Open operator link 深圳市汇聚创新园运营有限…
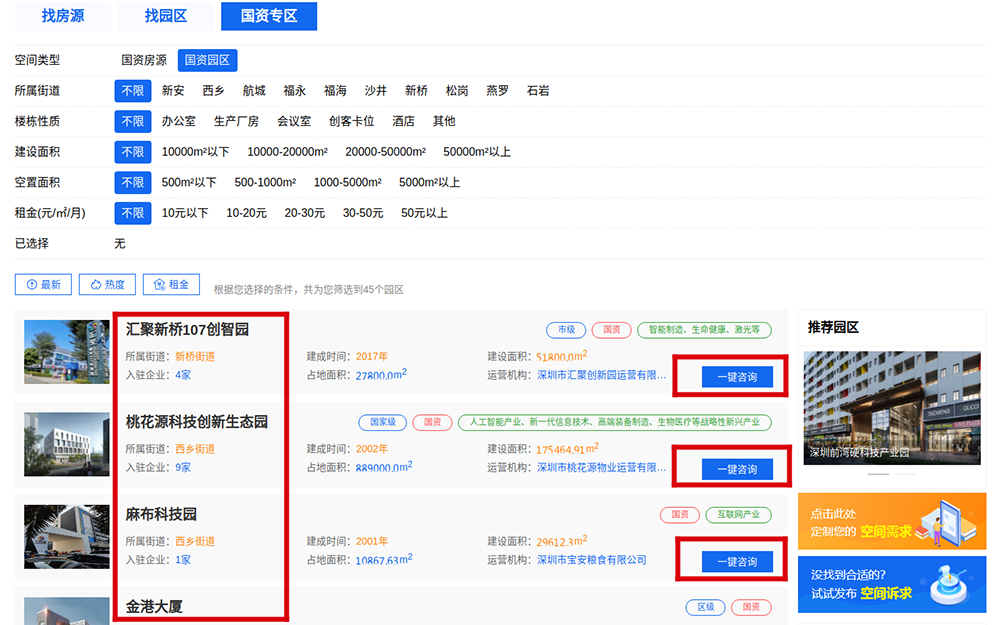Screen dimensions: 1000x625 click(601, 375)
